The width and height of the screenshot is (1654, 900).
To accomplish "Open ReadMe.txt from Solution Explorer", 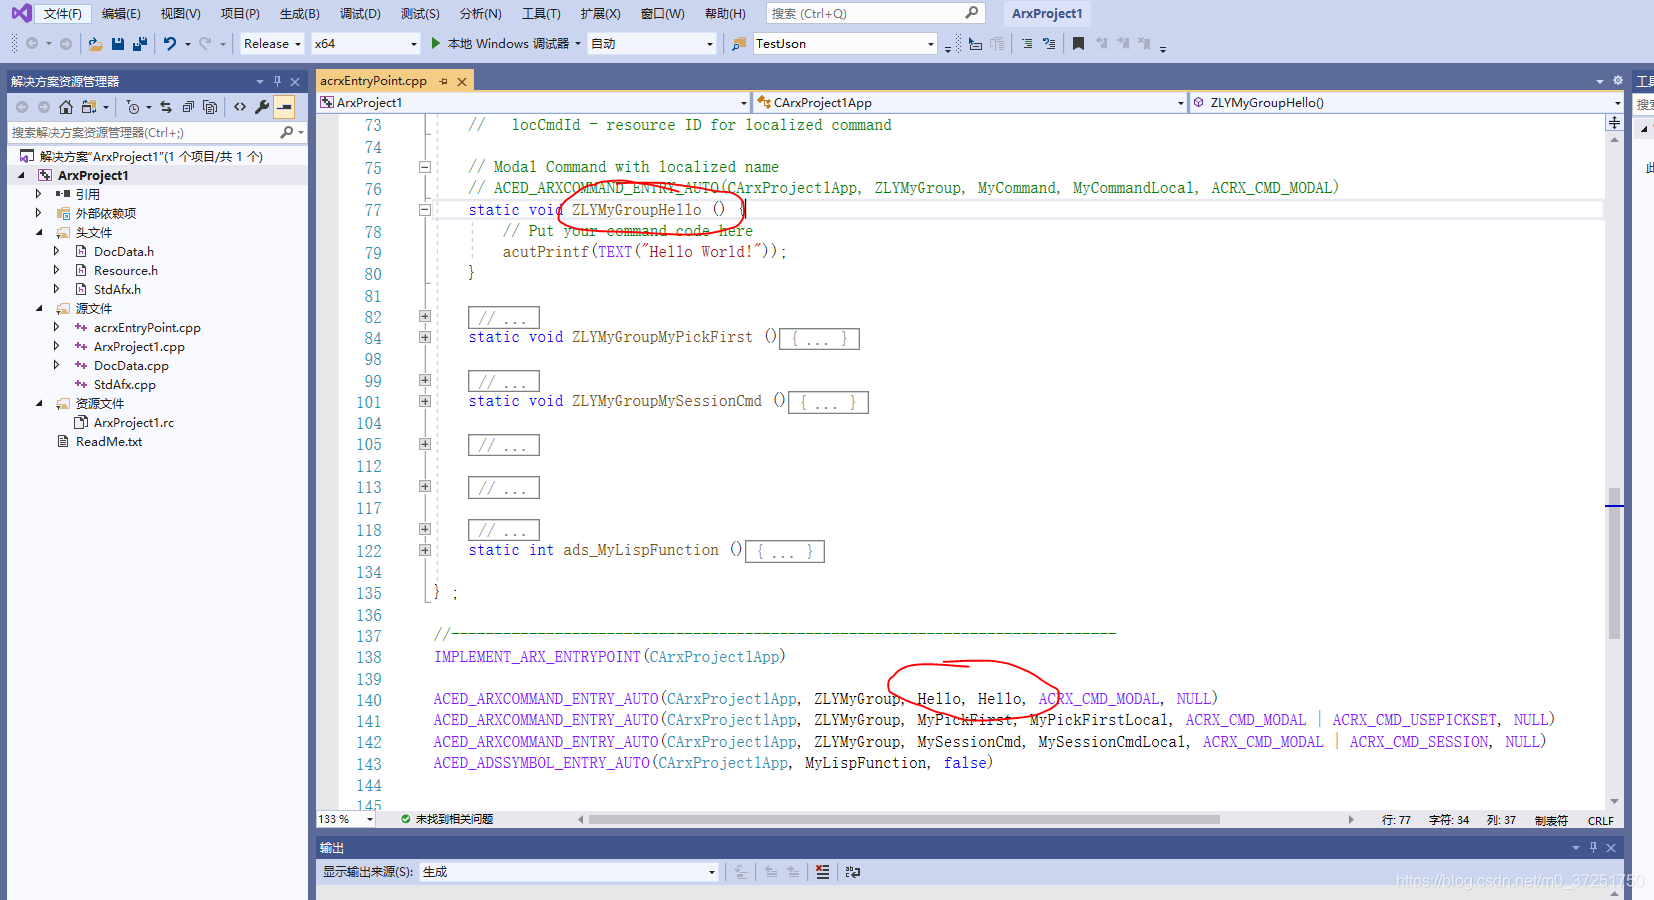I will tap(107, 441).
